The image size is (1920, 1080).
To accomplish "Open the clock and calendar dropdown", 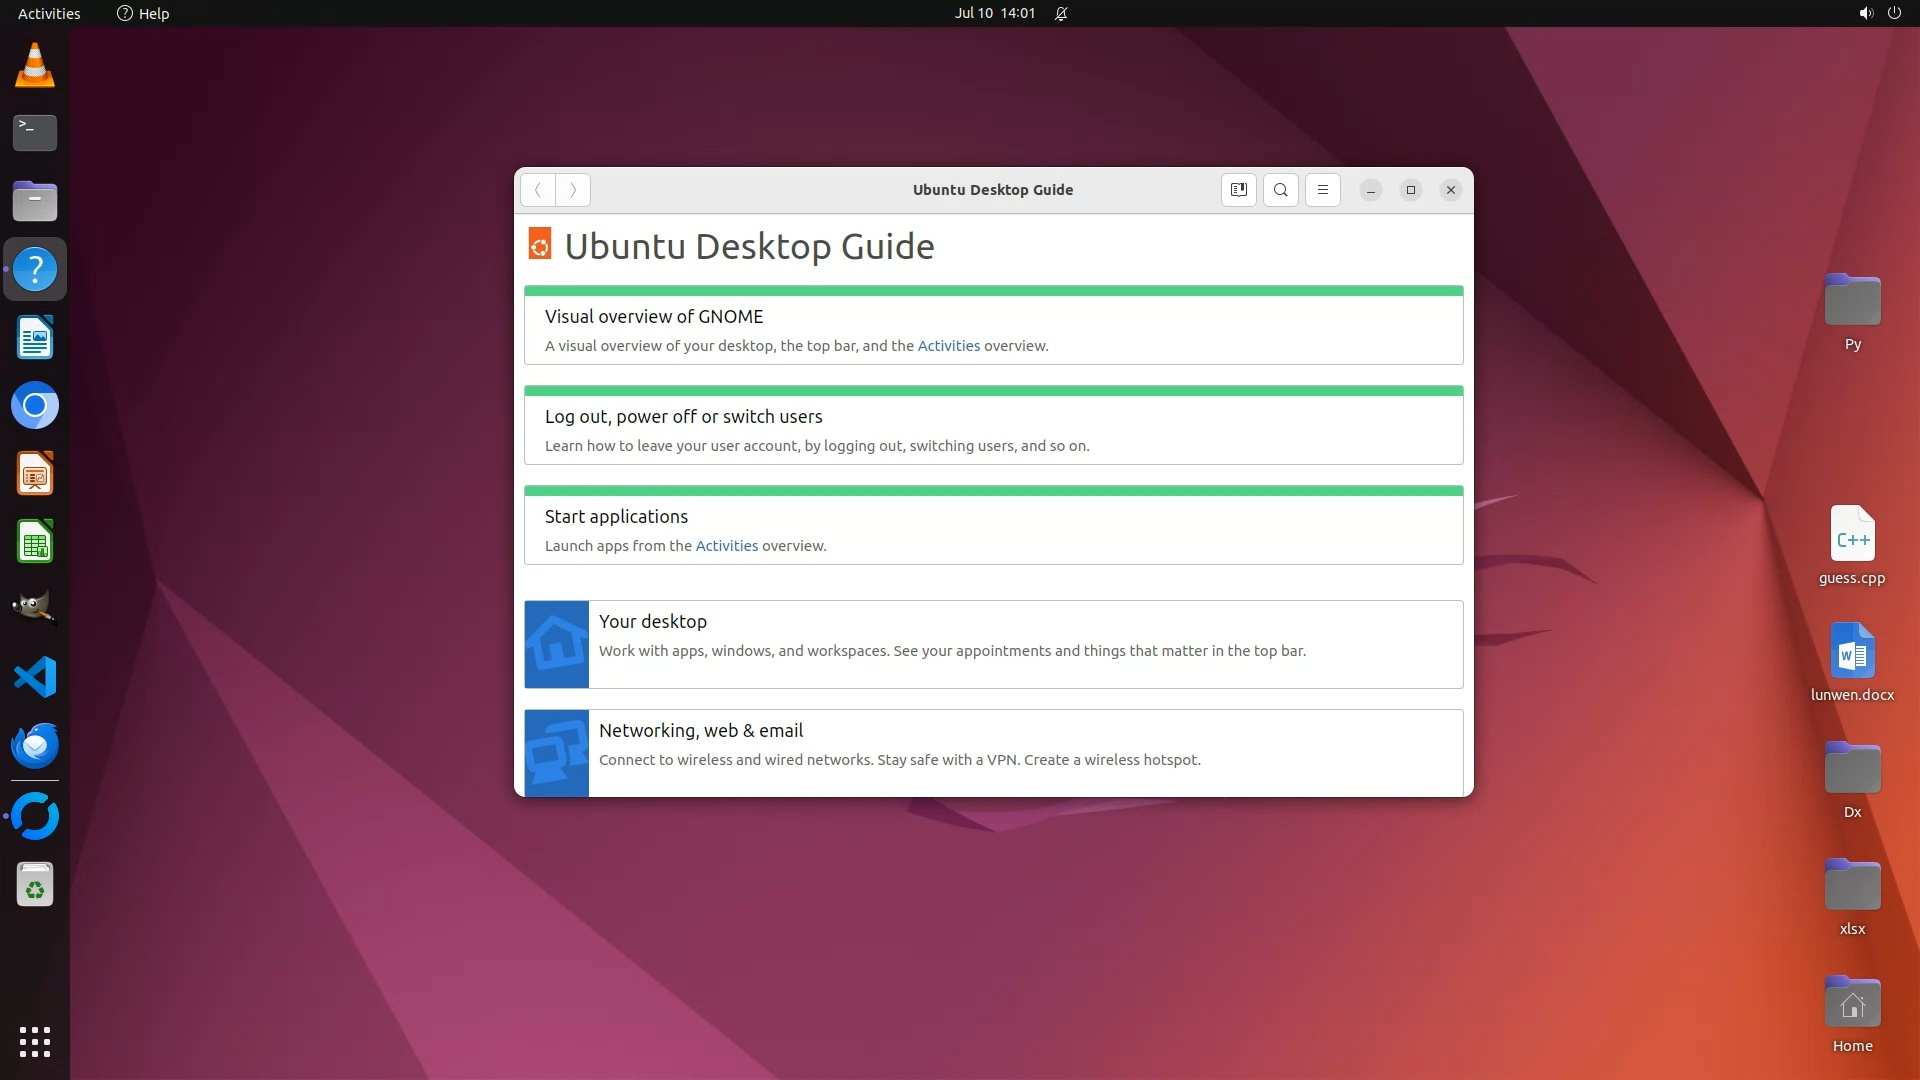I will pyautogui.click(x=994, y=13).
